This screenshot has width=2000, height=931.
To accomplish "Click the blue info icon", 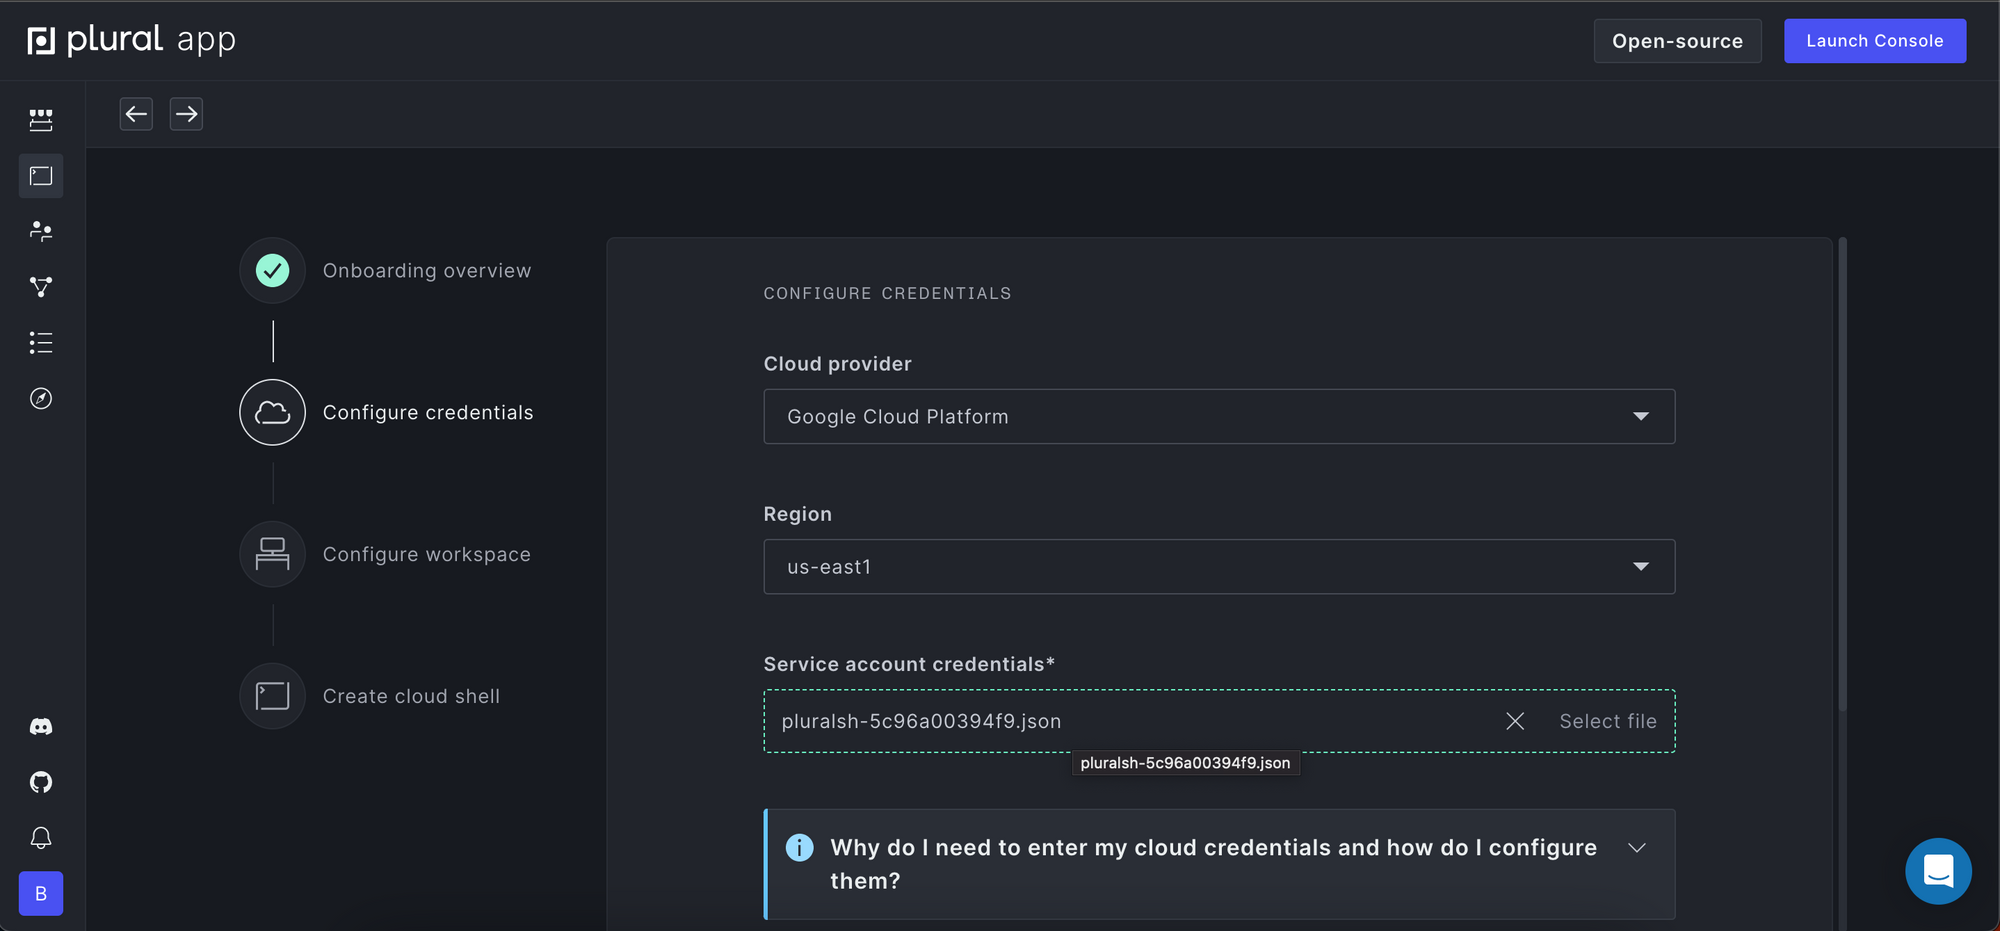I will pyautogui.click(x=799, y=847).
